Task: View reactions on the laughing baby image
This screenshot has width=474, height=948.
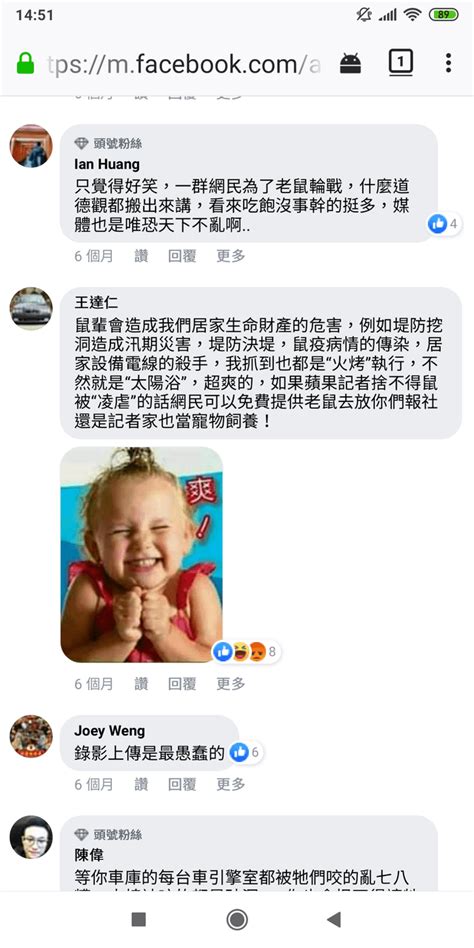Action: 246,652
